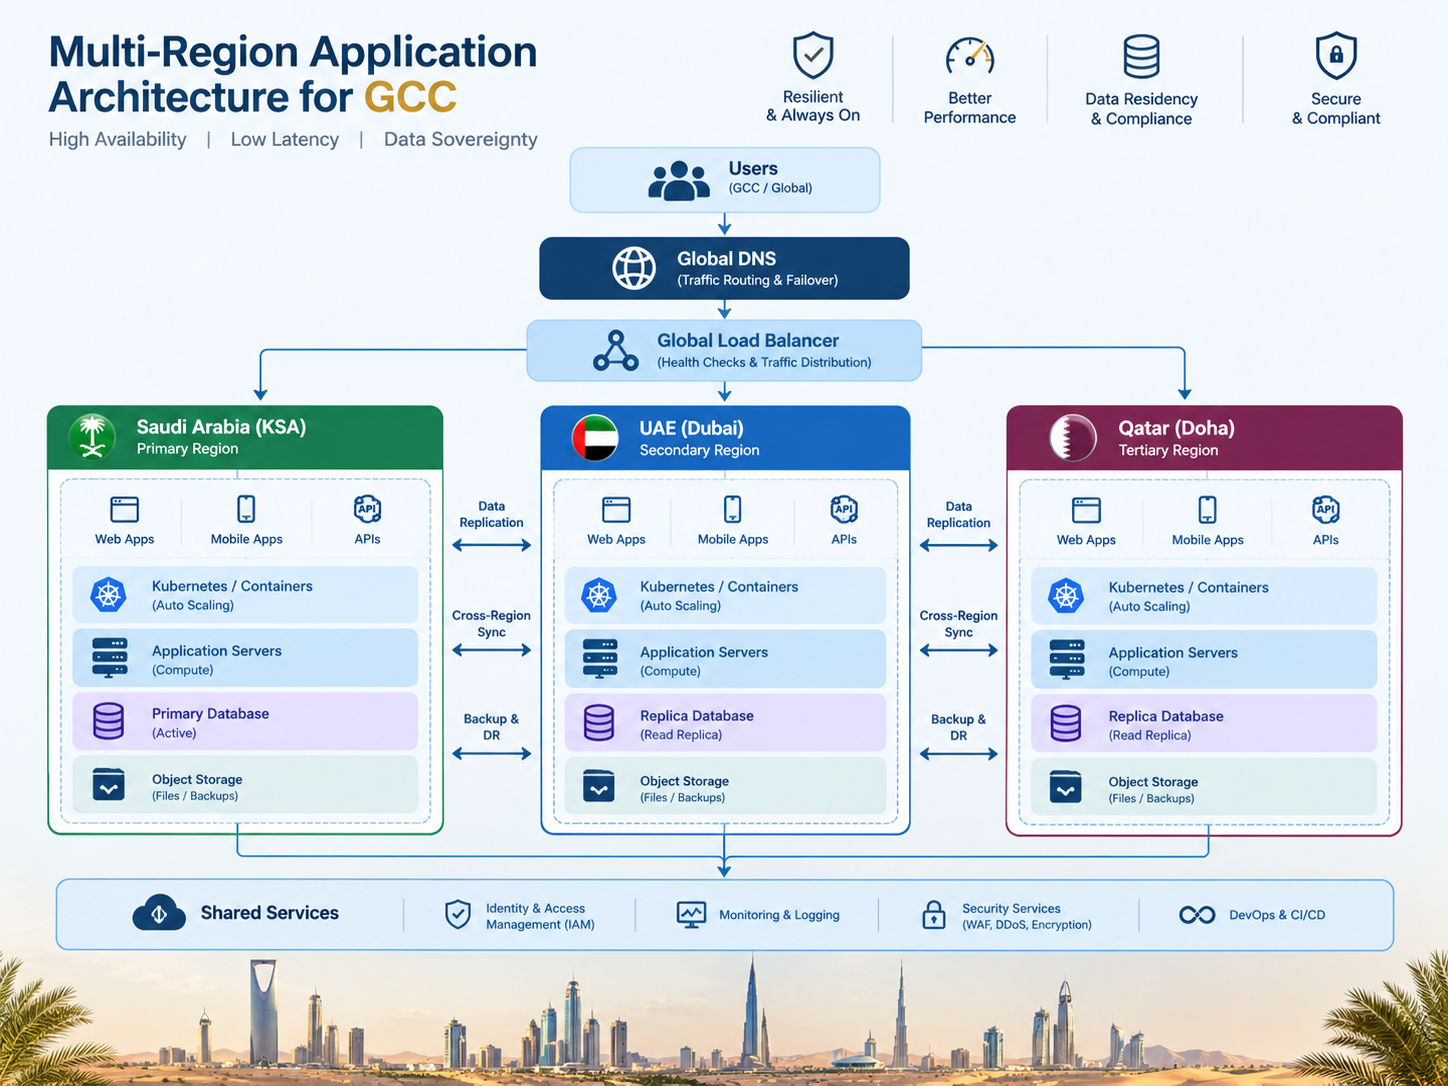Click the Secure & Compliant lock shield icon

pyautogui.click(x=1336, y=56)
